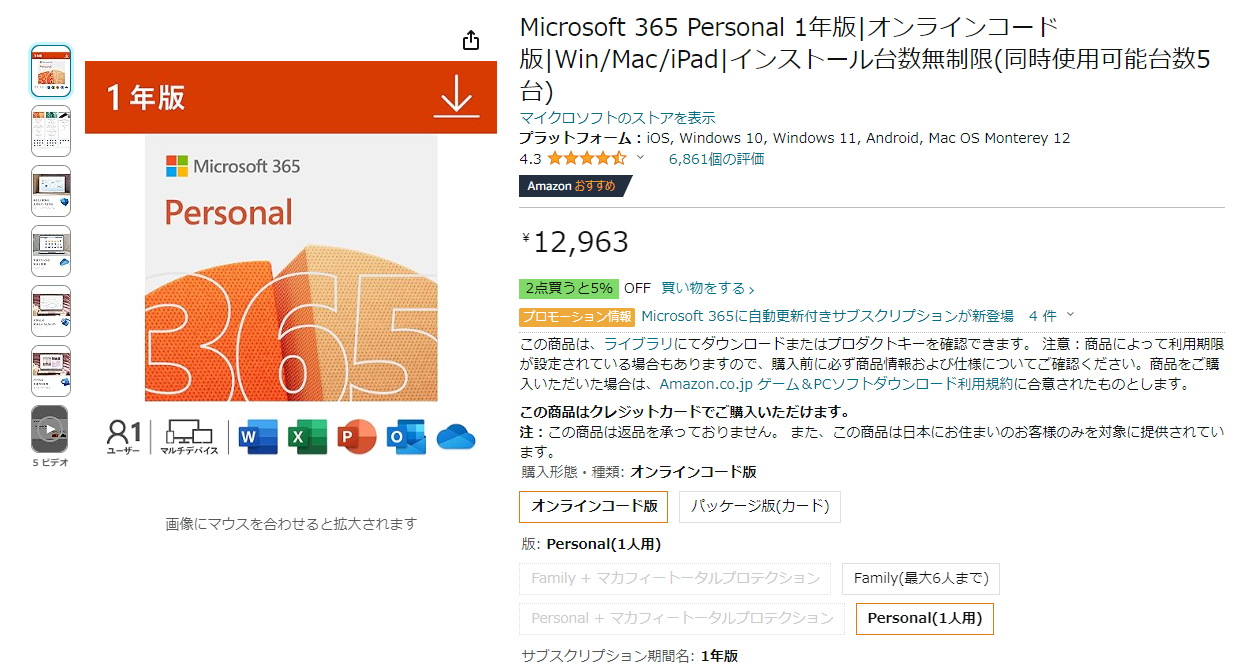This screenshot has height=670, width=1234.
Task: Choose the Personal(1人用) edition button
Action: point(924,618)
